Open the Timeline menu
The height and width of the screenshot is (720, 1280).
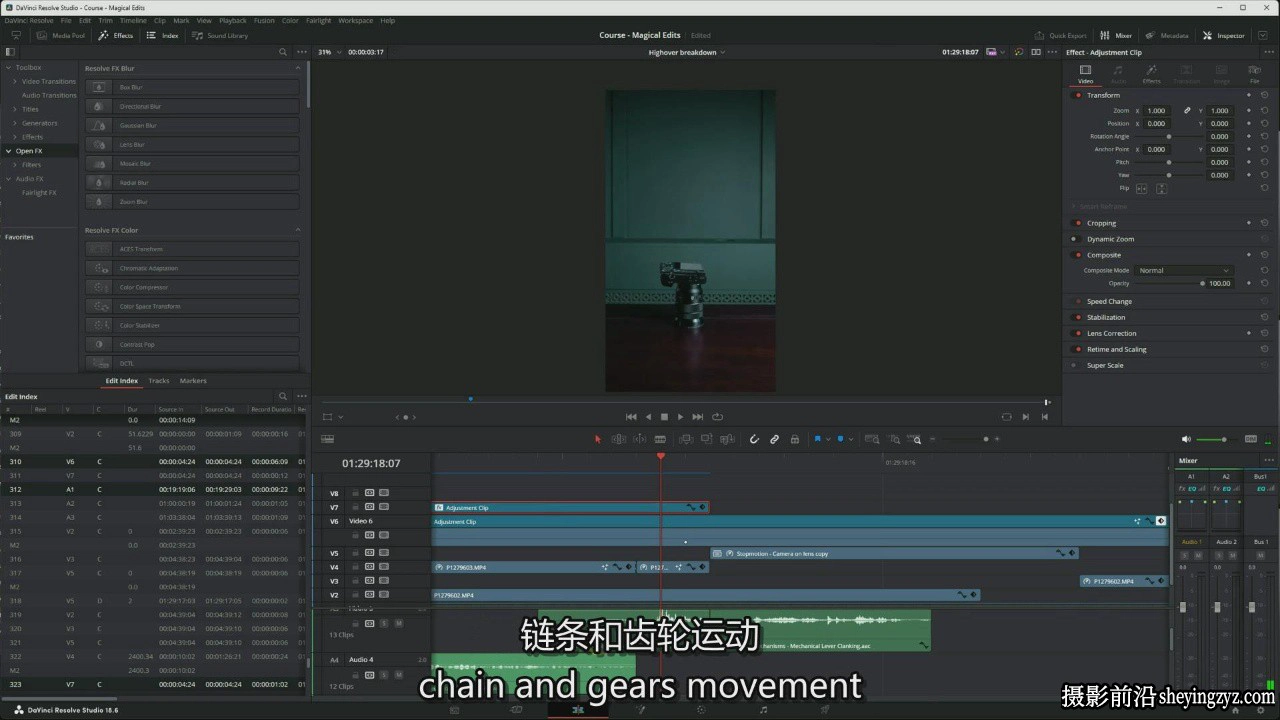133,20
